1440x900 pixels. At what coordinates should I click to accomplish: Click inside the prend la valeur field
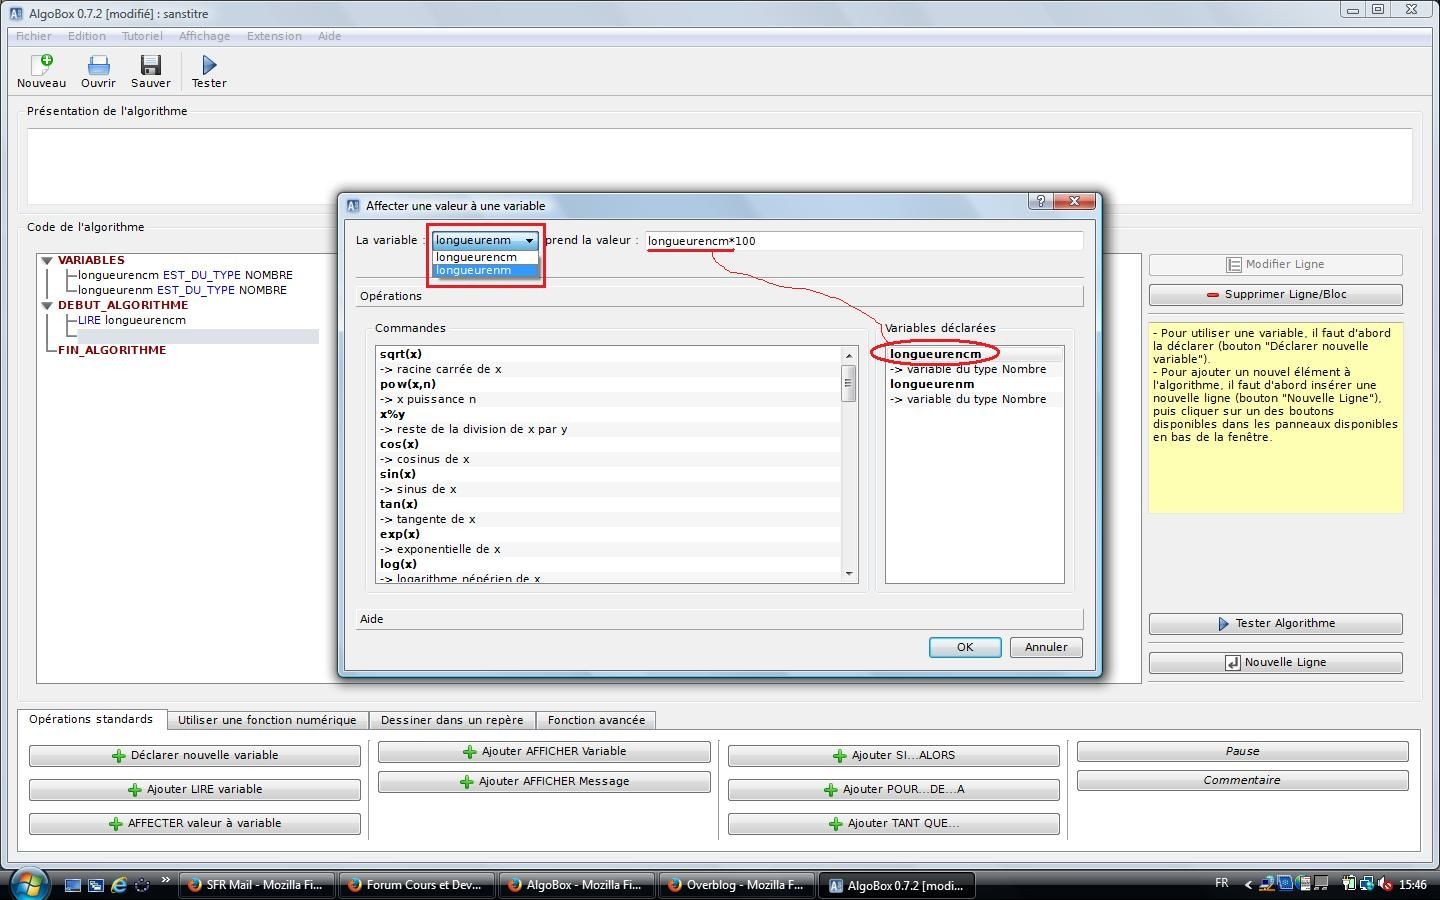[863, 241]
